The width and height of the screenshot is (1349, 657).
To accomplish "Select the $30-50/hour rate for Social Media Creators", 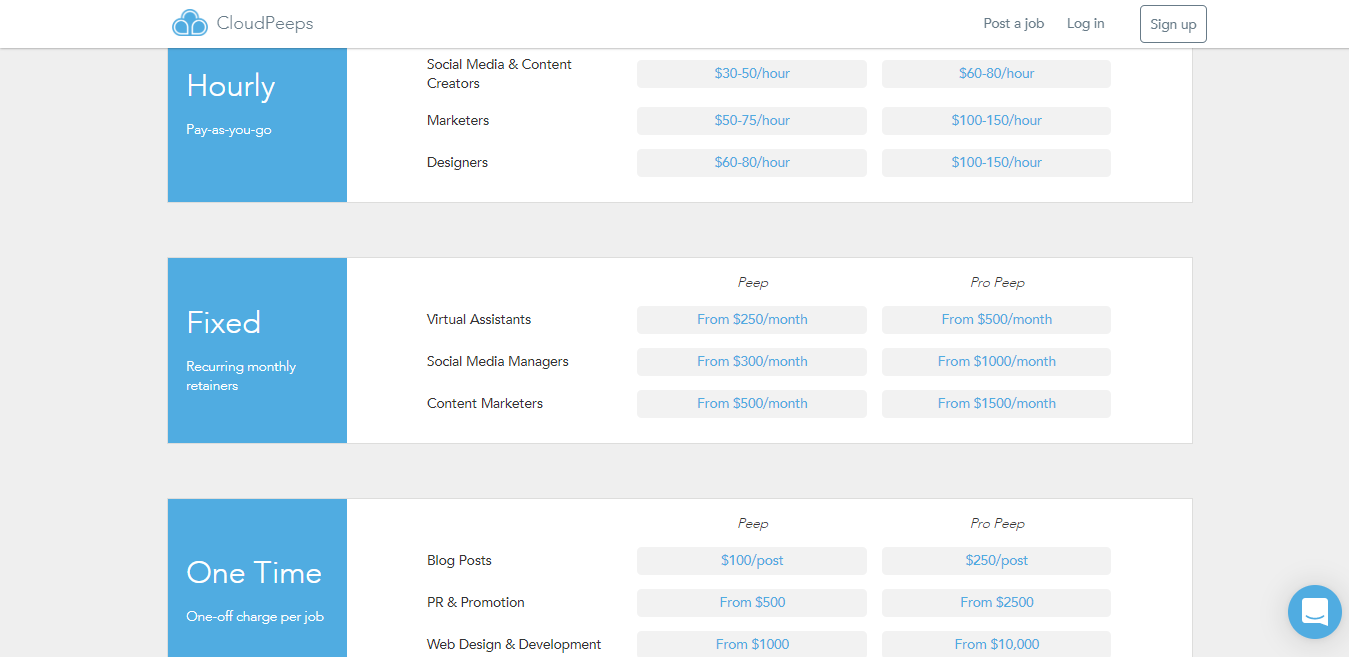I will pyautogui.click(x=751, y=73).
